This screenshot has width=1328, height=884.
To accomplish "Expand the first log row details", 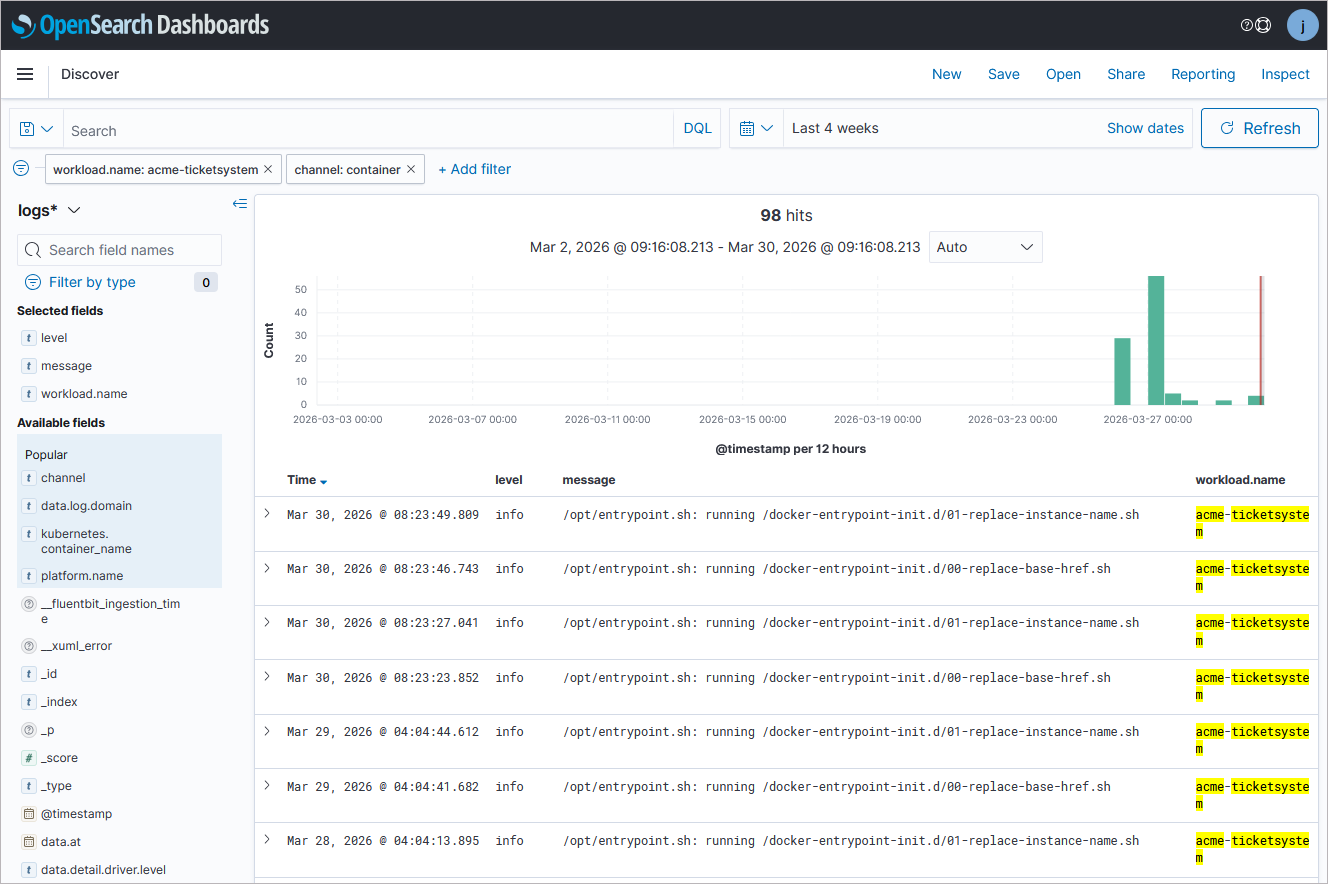I will (267, 513).
